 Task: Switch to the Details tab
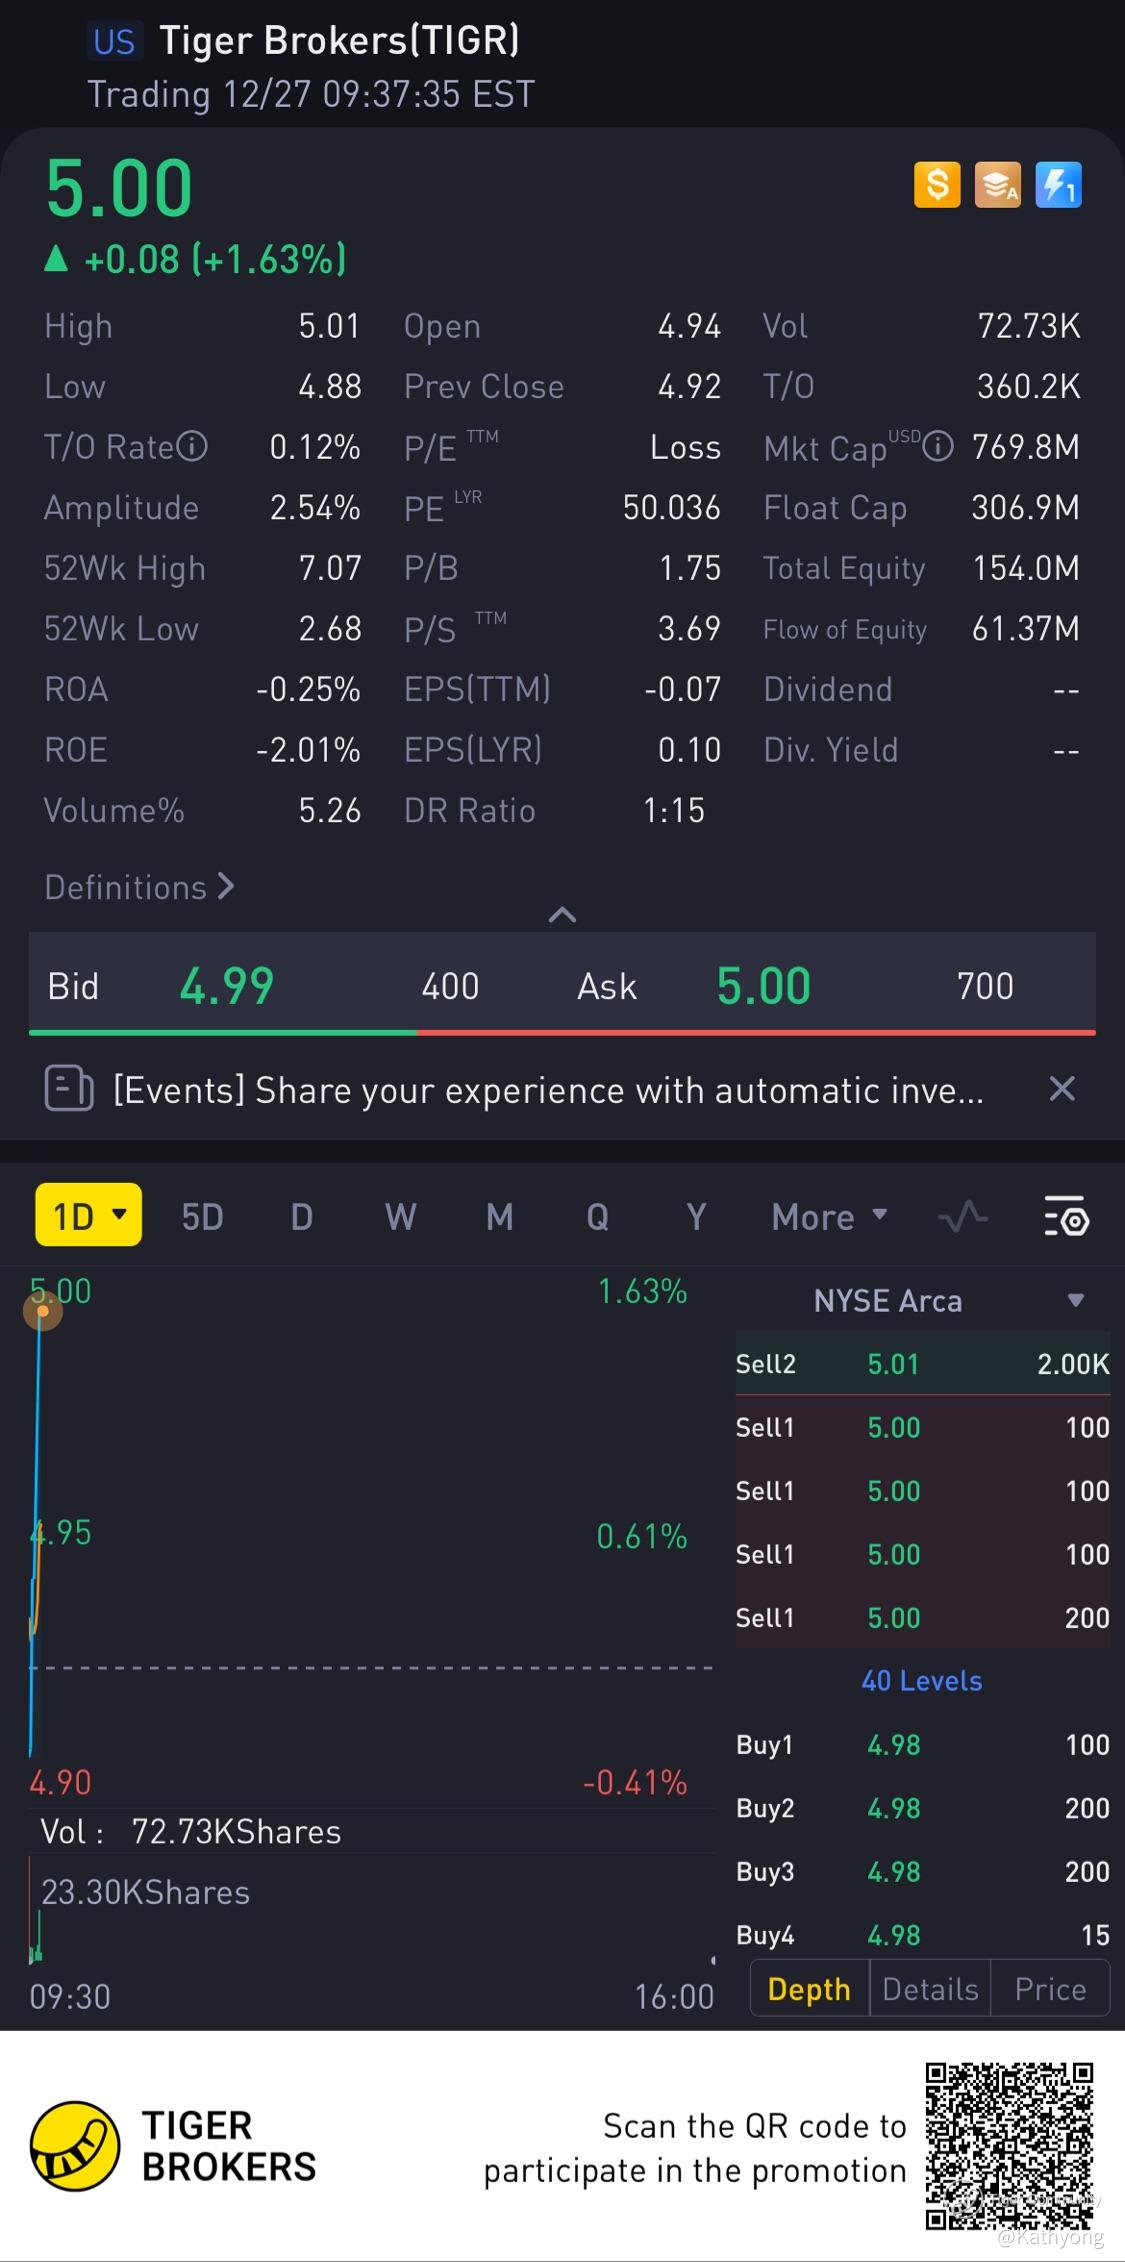coord(930,1989)
